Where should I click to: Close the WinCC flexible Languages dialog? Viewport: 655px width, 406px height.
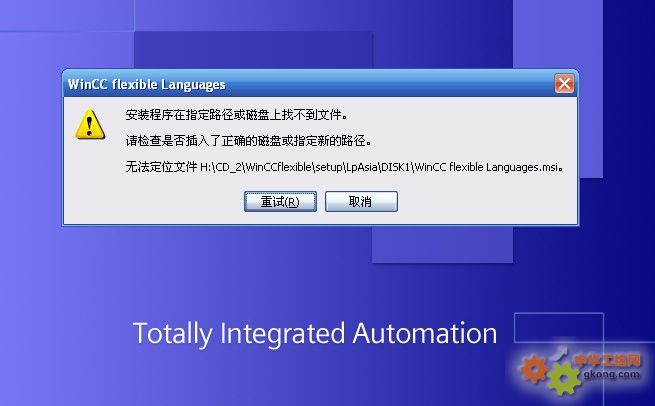pyautogui.click(x=564, y=84)
